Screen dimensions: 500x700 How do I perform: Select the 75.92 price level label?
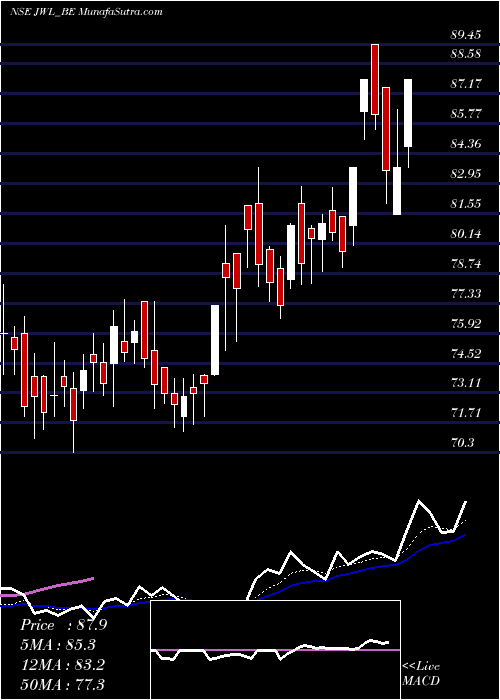[x=466, y=323]
